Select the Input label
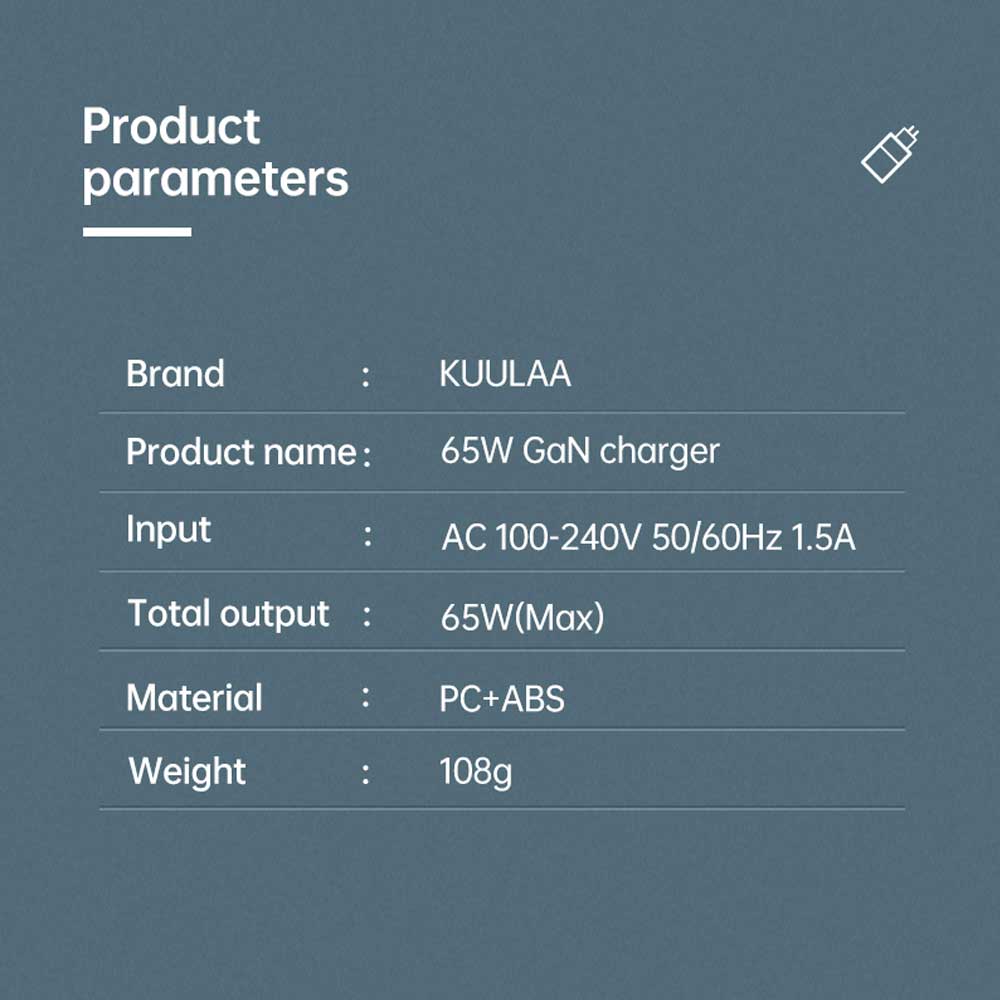 point(168,530)
